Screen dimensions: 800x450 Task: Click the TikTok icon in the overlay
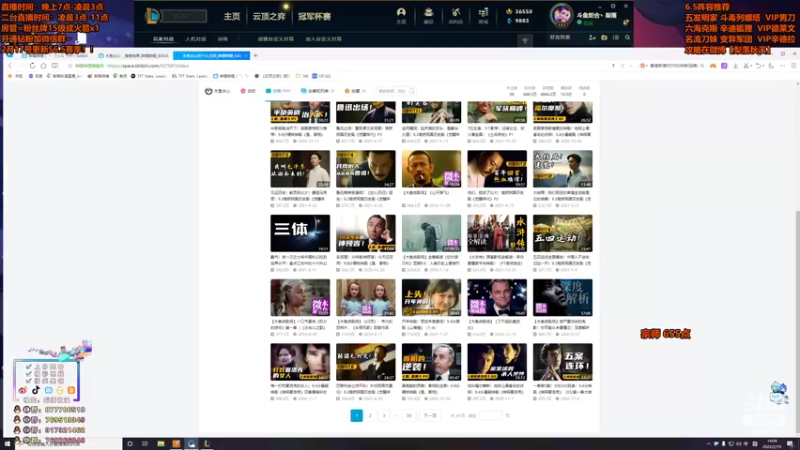pyautogui.click(x=36, y=390)
